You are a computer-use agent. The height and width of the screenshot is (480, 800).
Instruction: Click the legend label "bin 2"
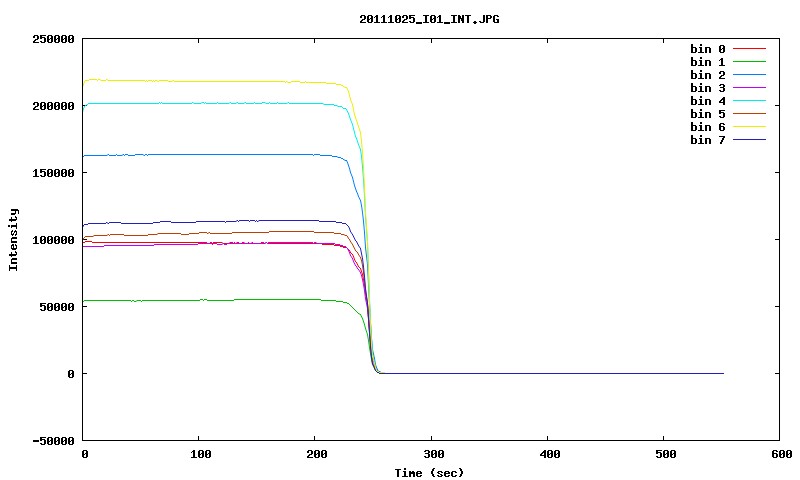pos(707,75)
